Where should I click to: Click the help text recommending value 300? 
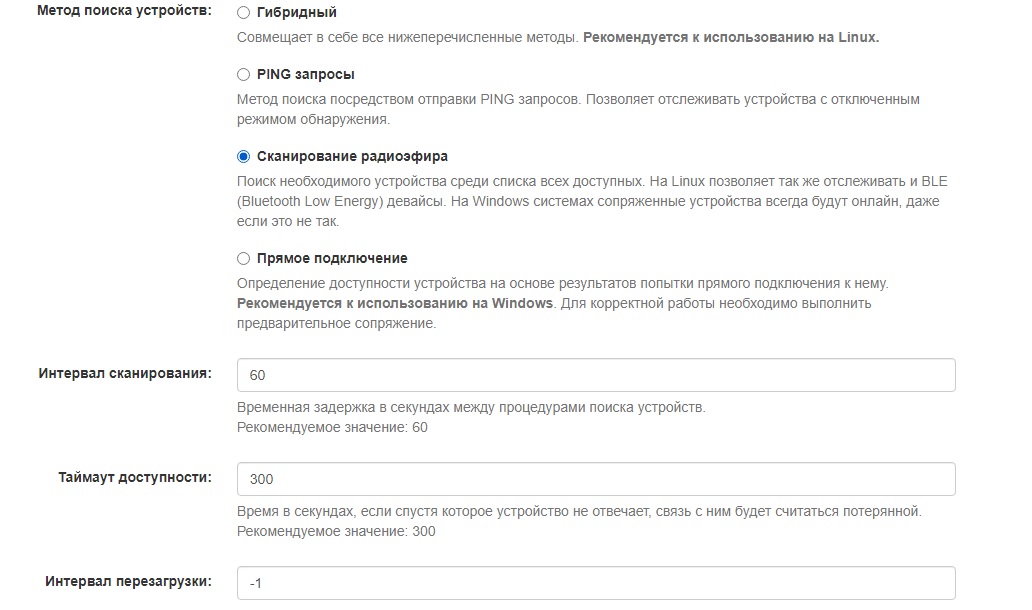point(336,531)
